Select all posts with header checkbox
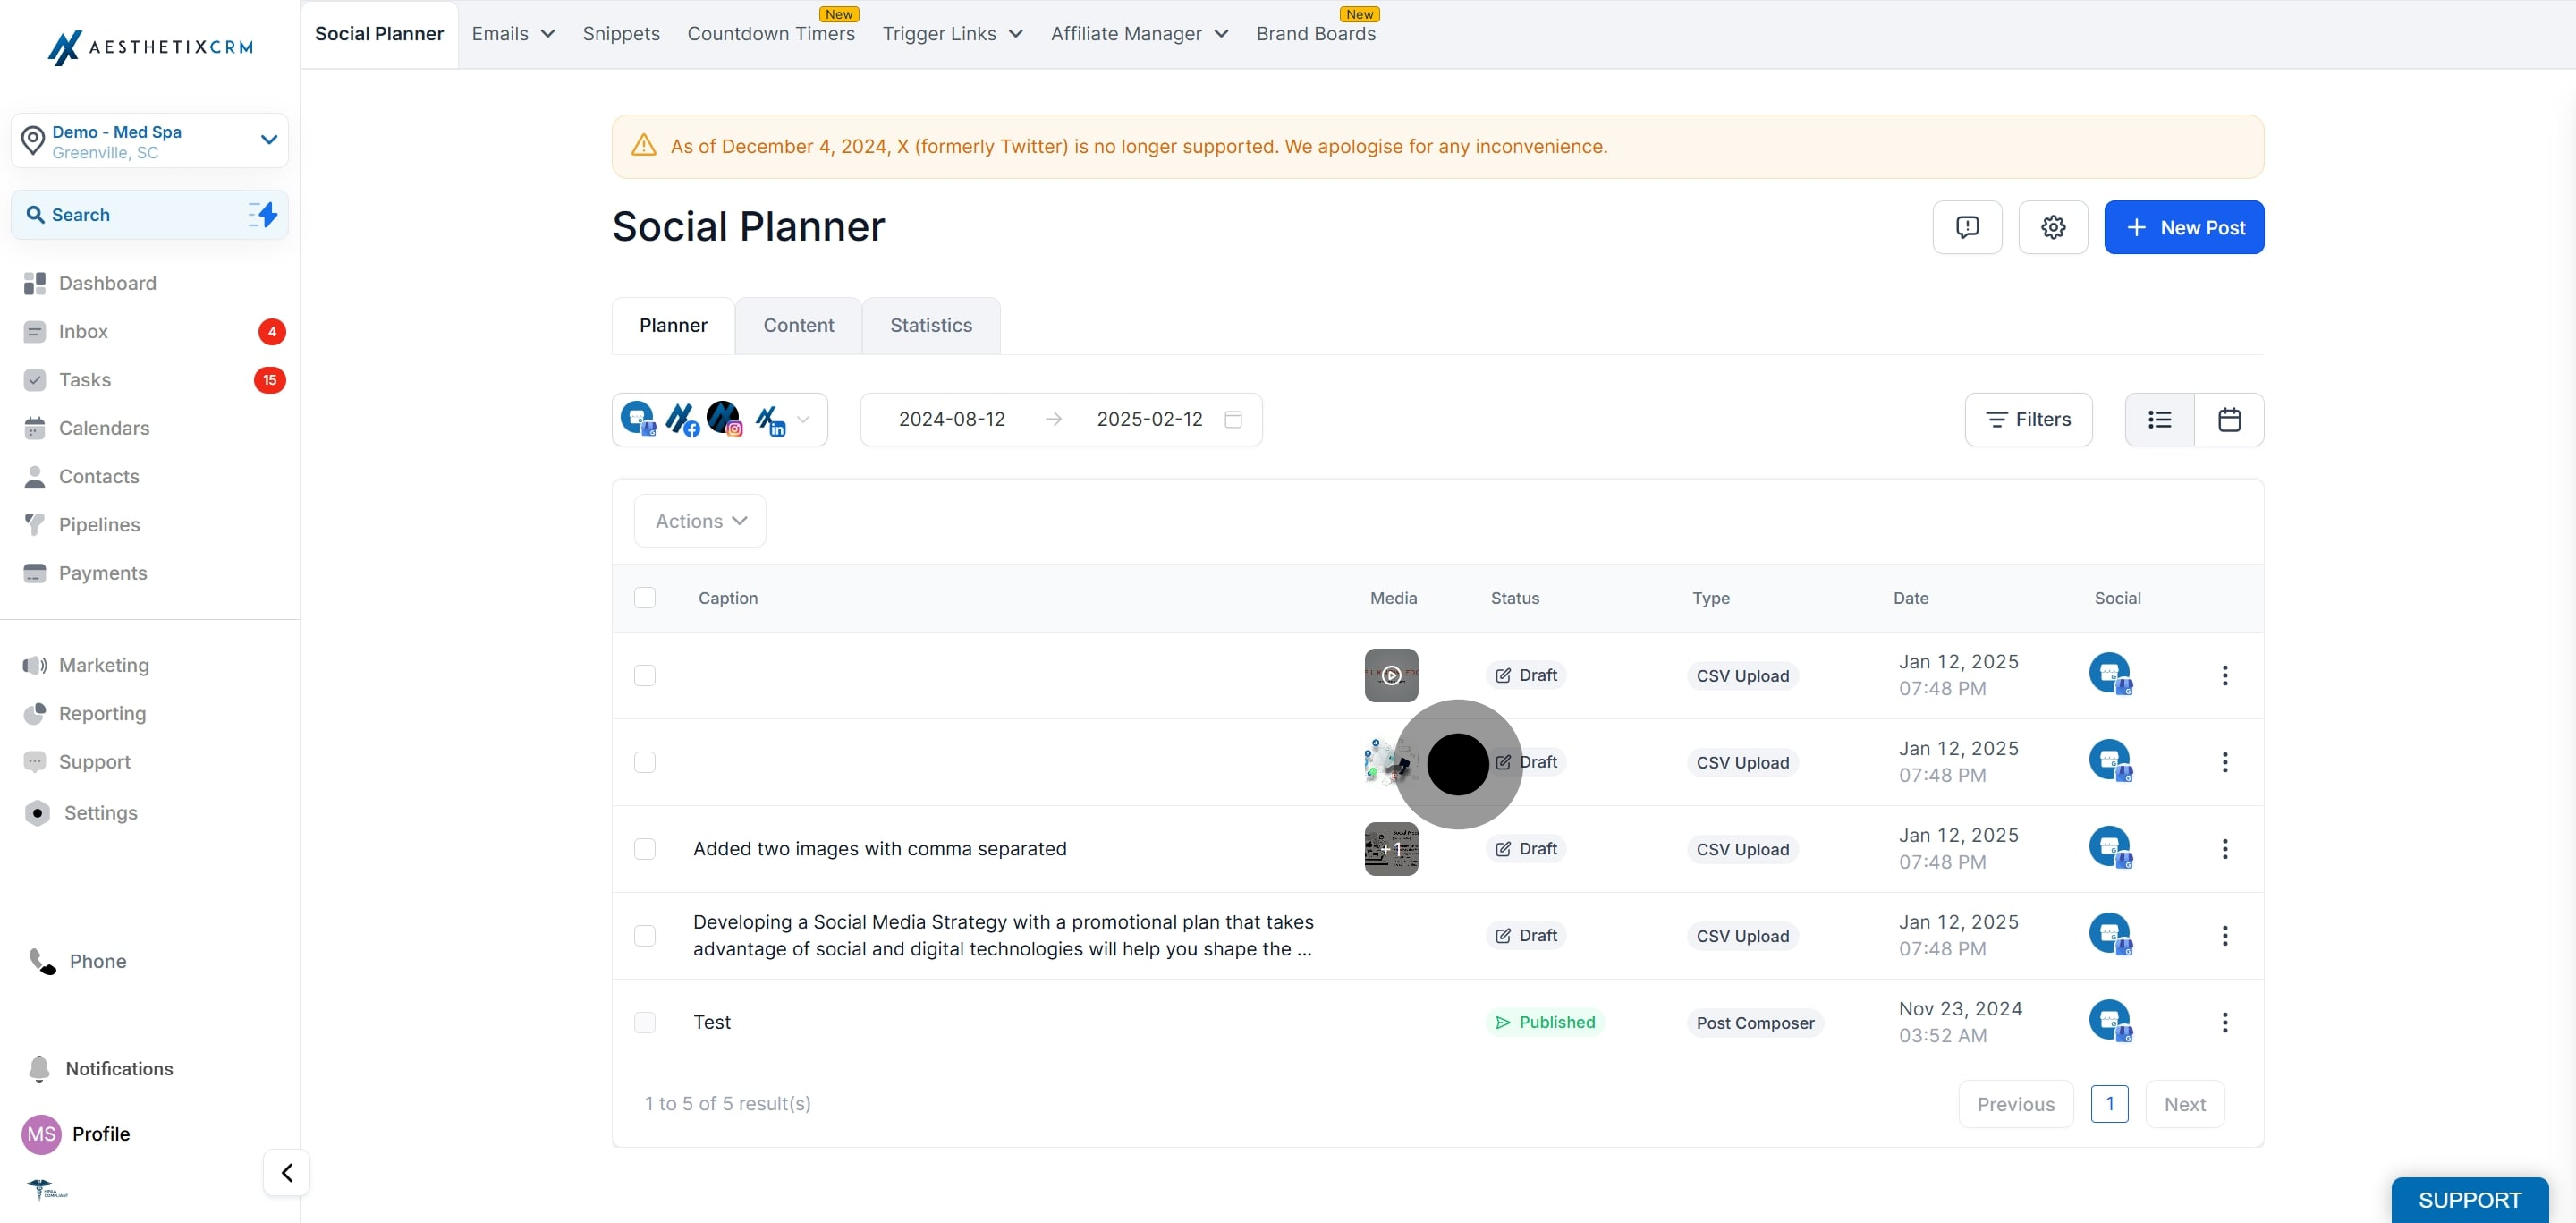 pyautogui.click(x=645, y=598)
